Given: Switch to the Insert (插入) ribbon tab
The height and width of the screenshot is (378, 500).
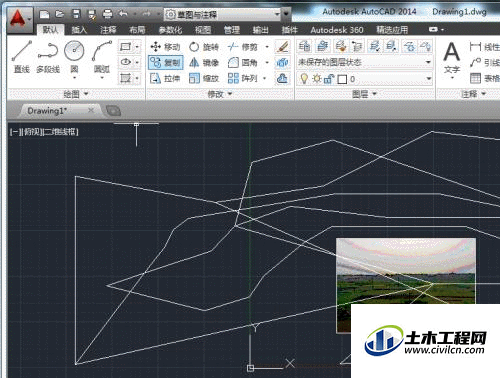Looking at the screenshot, I should coord(79,30).
